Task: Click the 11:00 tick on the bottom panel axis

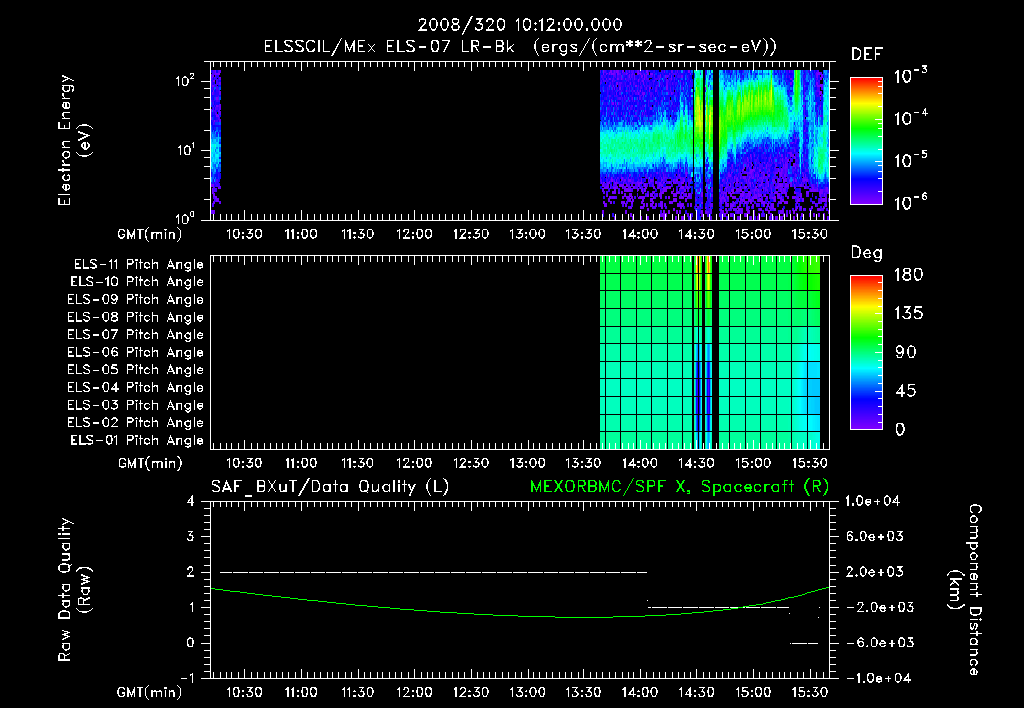Action: click(x=301, y=692)
